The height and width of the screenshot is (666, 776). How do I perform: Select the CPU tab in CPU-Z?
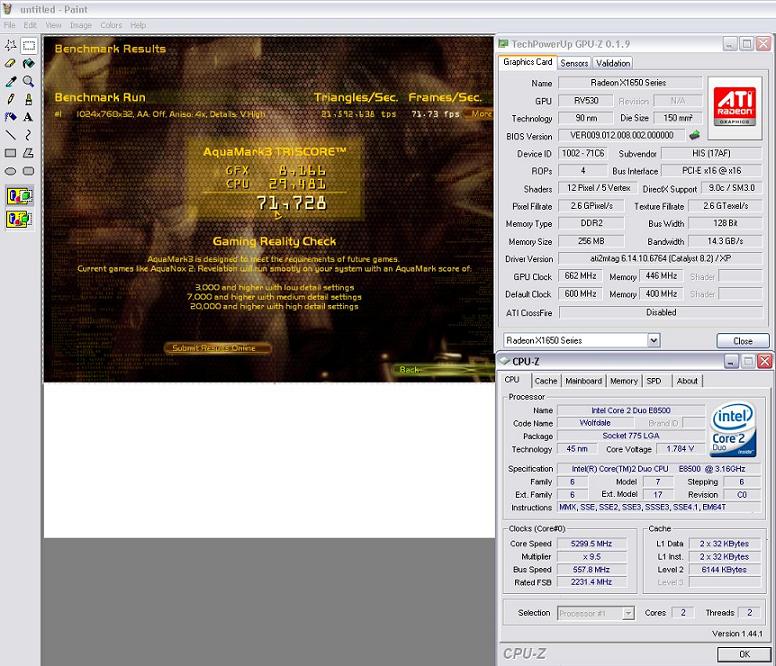(x=512, y=380)
